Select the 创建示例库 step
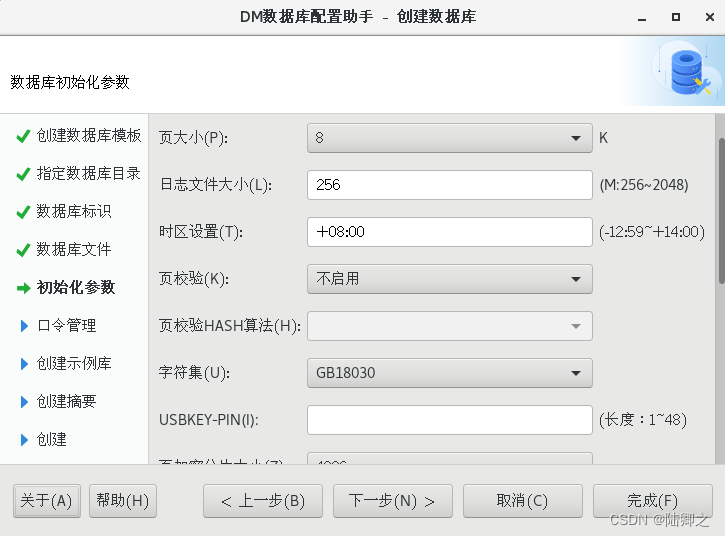This screenshot has width=725, height=536. click(74, 363)
